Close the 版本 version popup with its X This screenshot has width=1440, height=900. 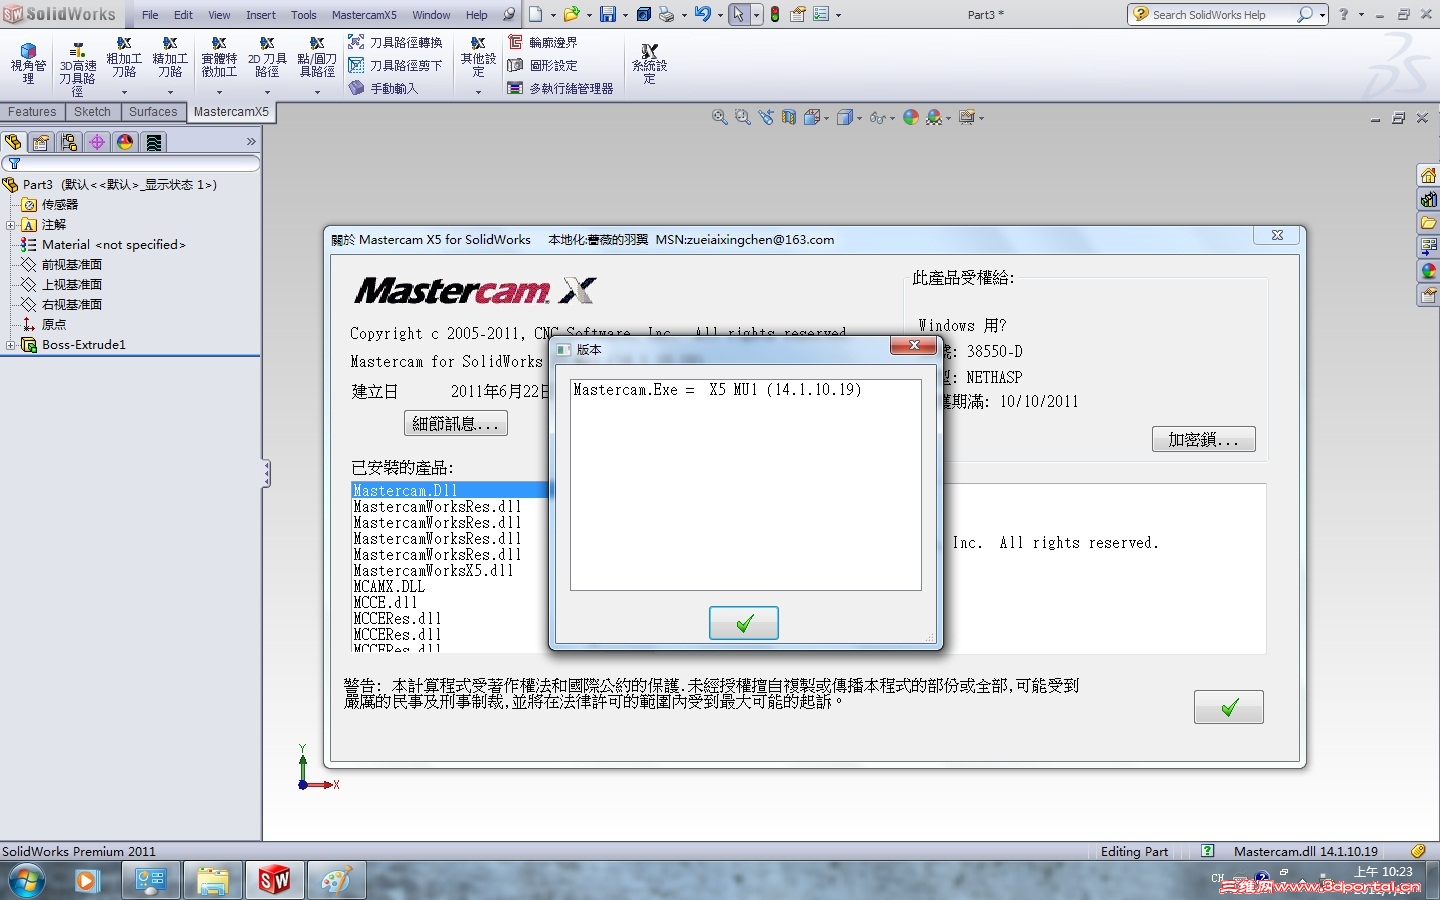pyautogui.click(x=914, y=346)
